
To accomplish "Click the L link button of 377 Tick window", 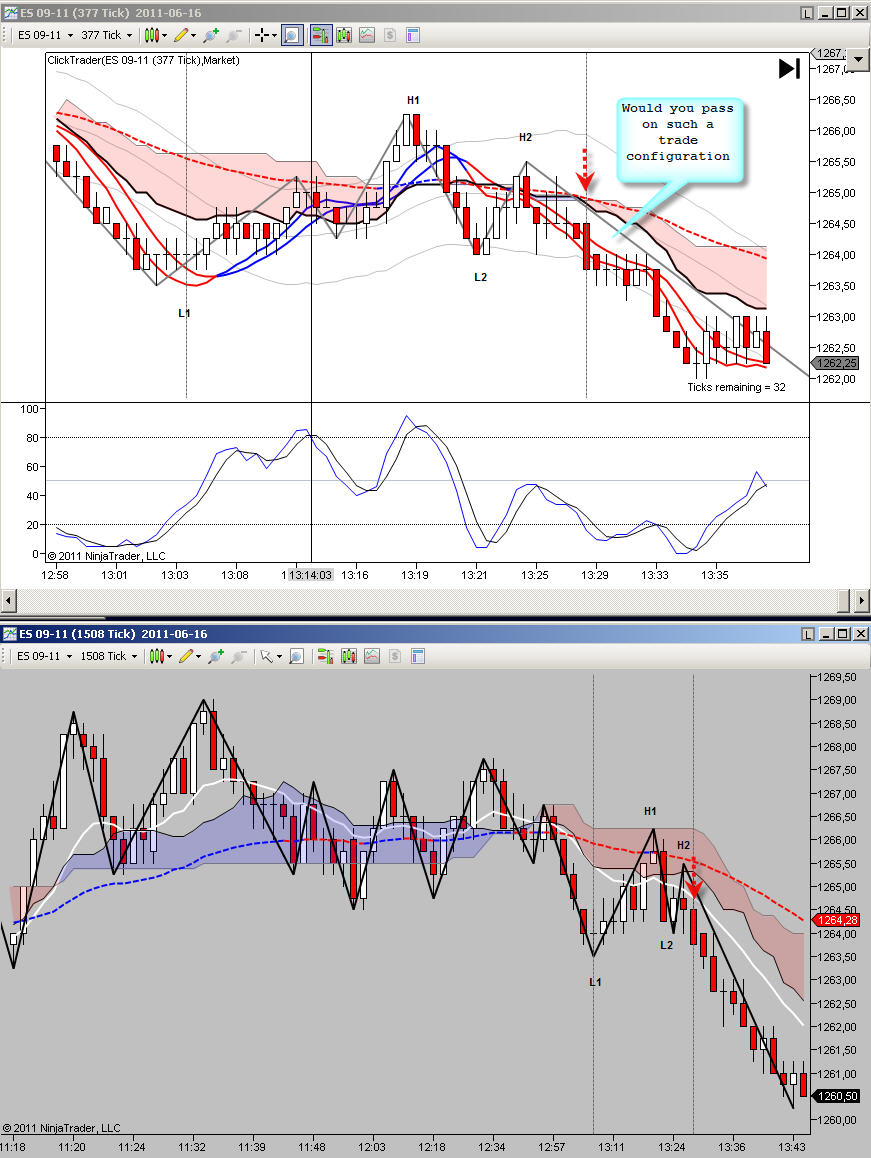I will [807, 13].
